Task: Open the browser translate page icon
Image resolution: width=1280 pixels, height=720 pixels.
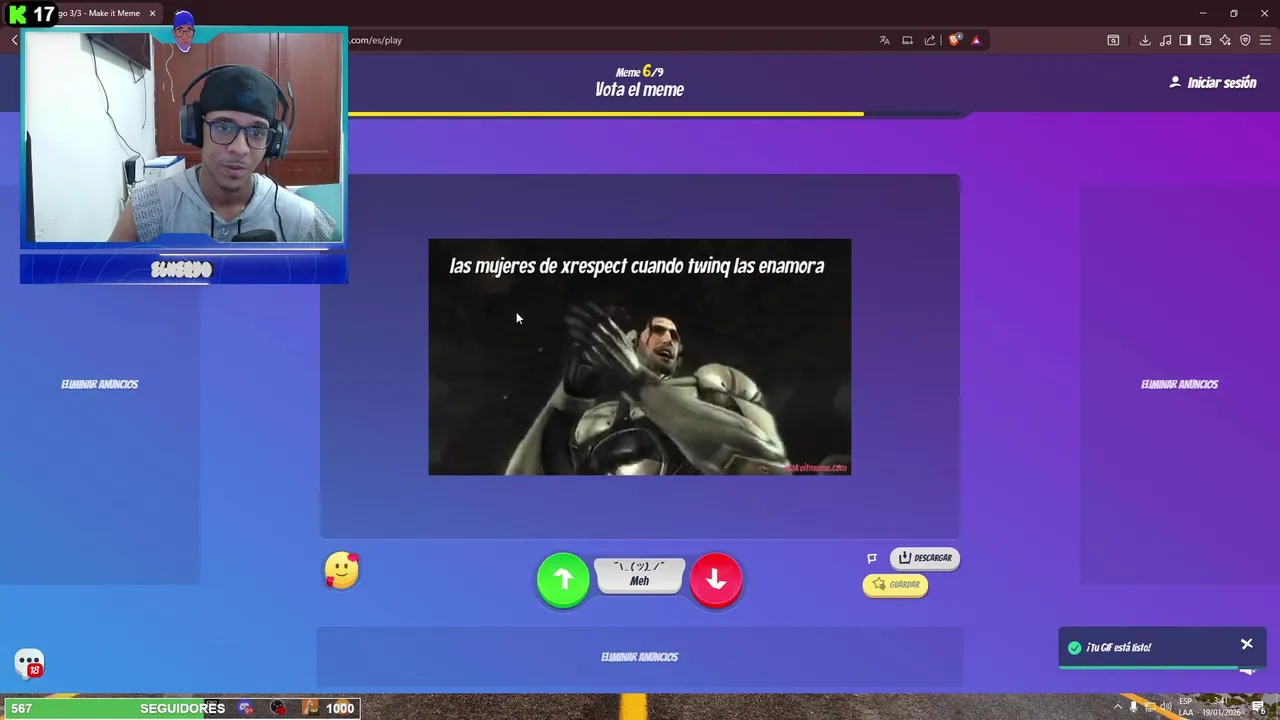Action: click(x=884, y=40)
